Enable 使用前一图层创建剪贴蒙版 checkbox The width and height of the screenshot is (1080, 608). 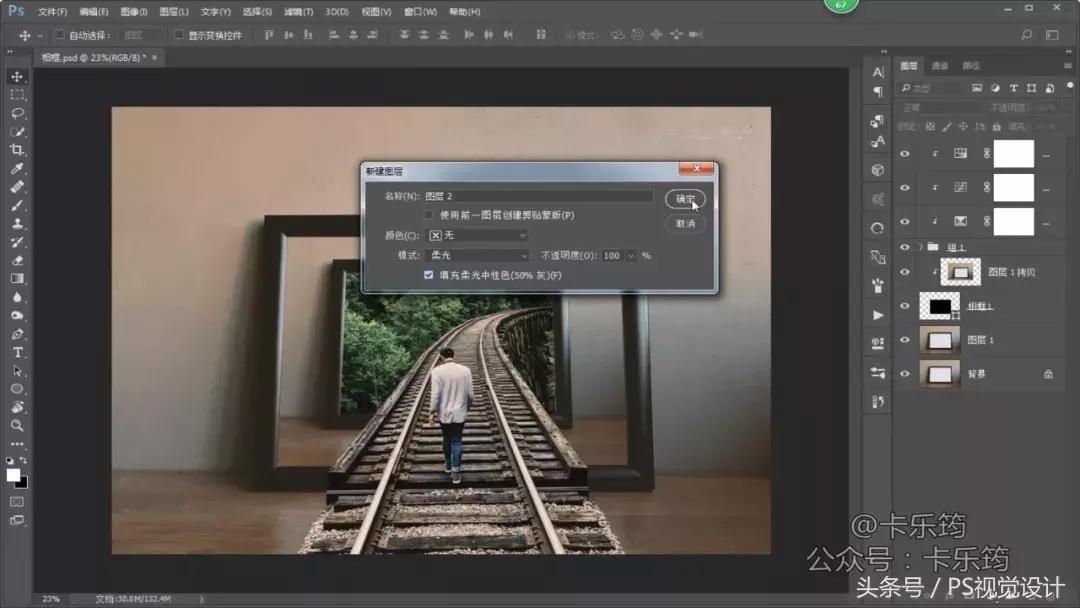tap(429, 215)
